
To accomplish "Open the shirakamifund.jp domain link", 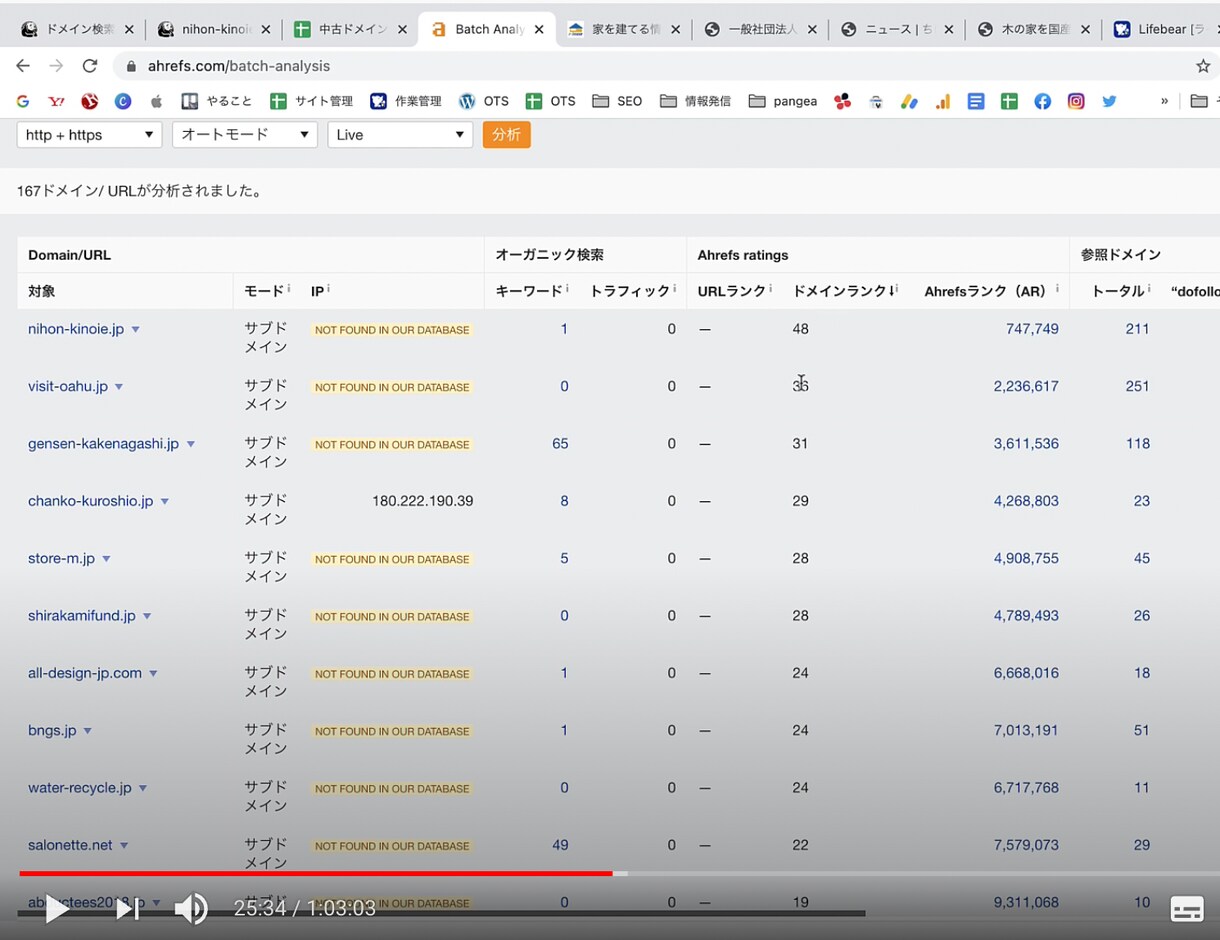I will pyautogui.click(x=82, y=616).
